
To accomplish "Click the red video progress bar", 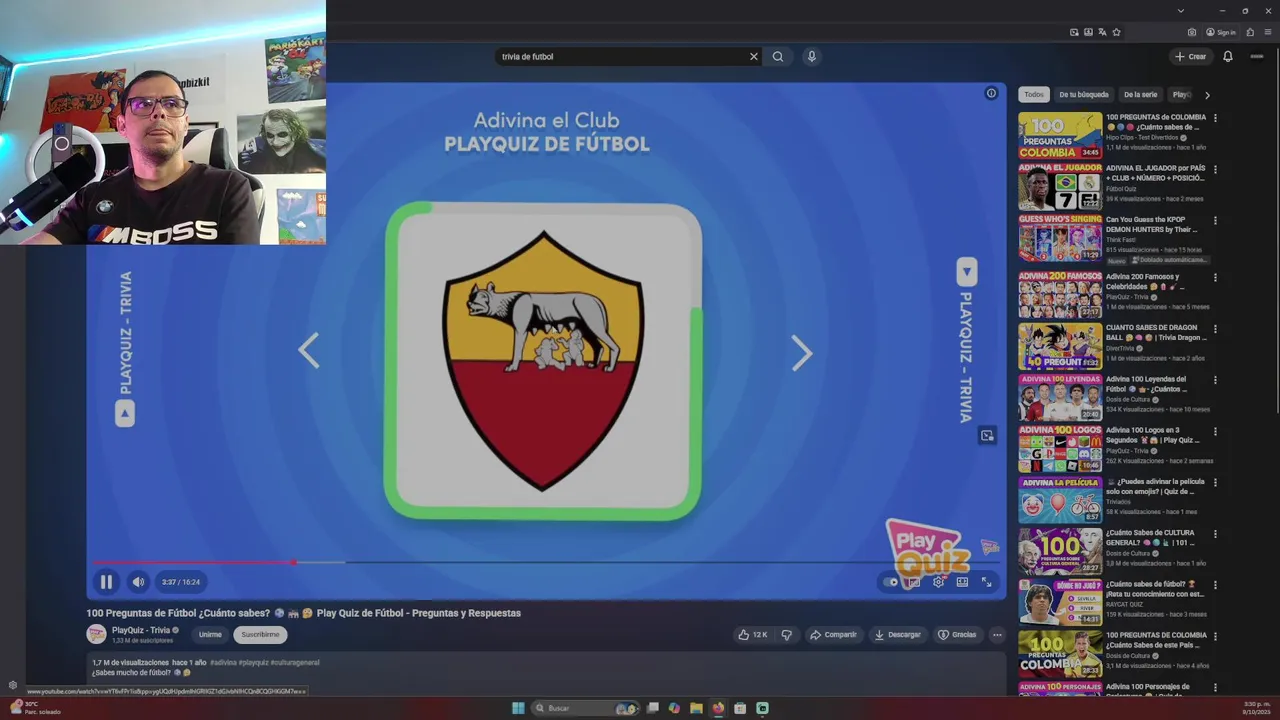I will pyautogui.click(x=194, y=562).
